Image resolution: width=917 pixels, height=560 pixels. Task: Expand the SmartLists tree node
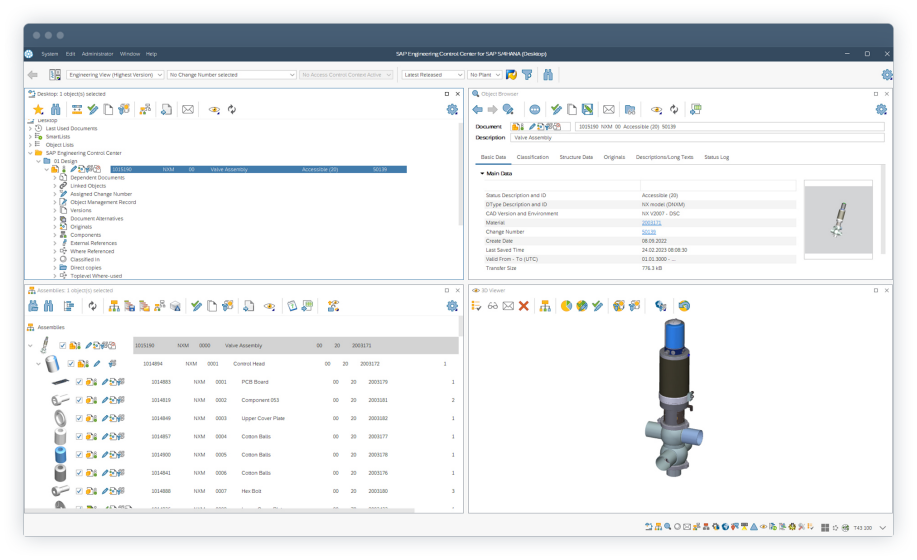(x=30, y=137)
